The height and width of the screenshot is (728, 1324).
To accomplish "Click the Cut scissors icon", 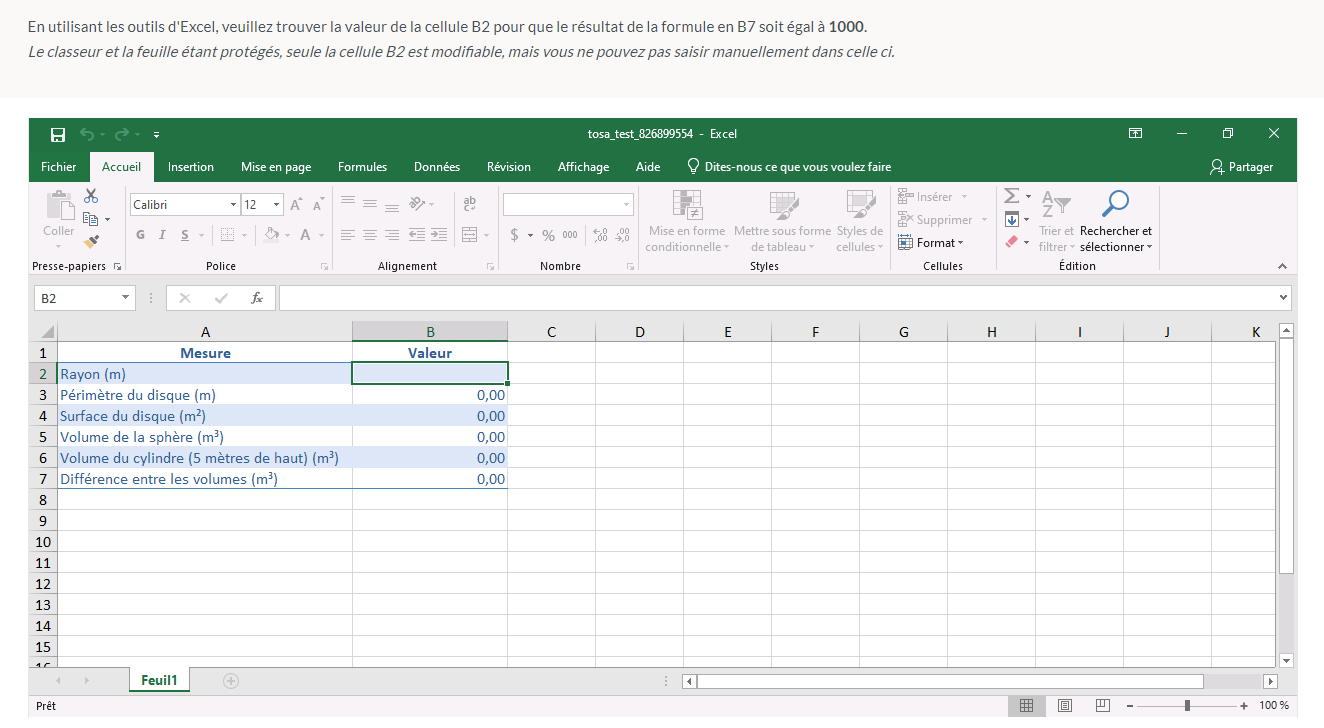I will pos(91,197).
